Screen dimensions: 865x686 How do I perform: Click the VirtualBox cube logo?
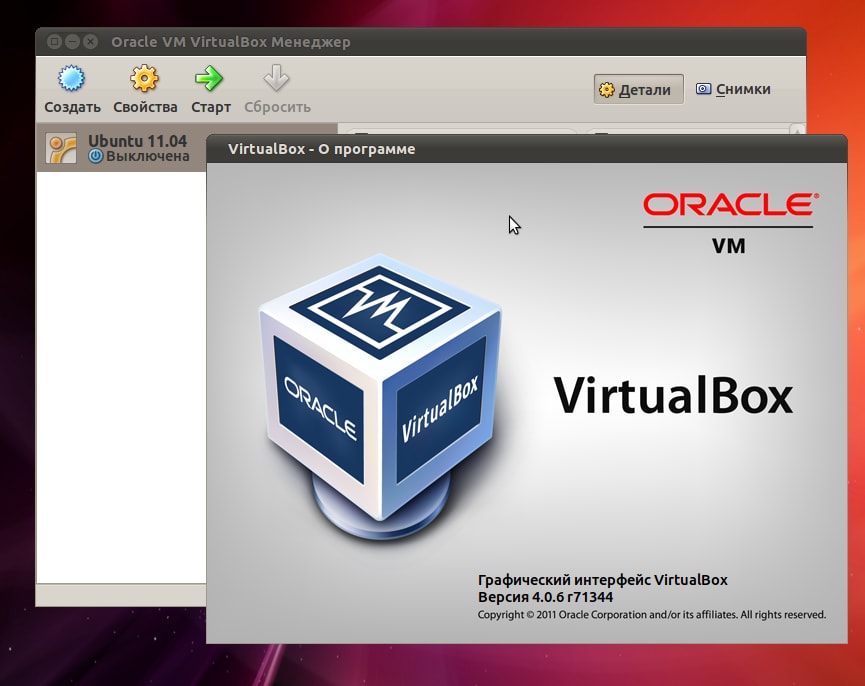(381, 396)
